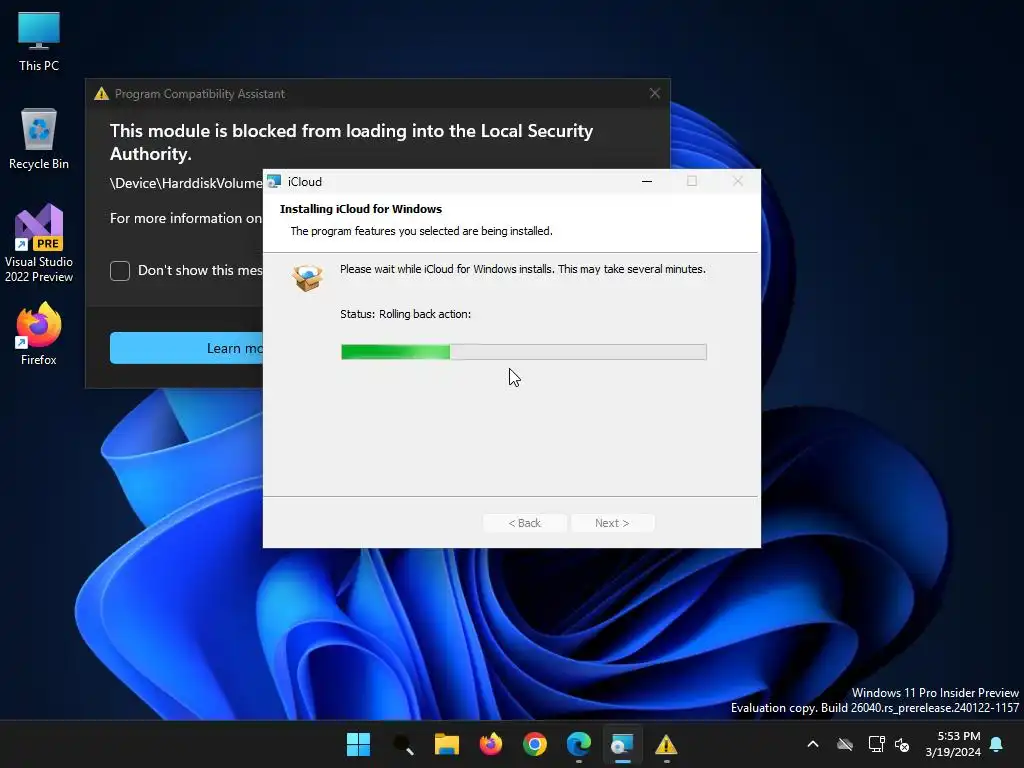Switch to iCloud installer taskbar icon
Image resolution: width=1024 pixels, height=768 pixels.
622,744
